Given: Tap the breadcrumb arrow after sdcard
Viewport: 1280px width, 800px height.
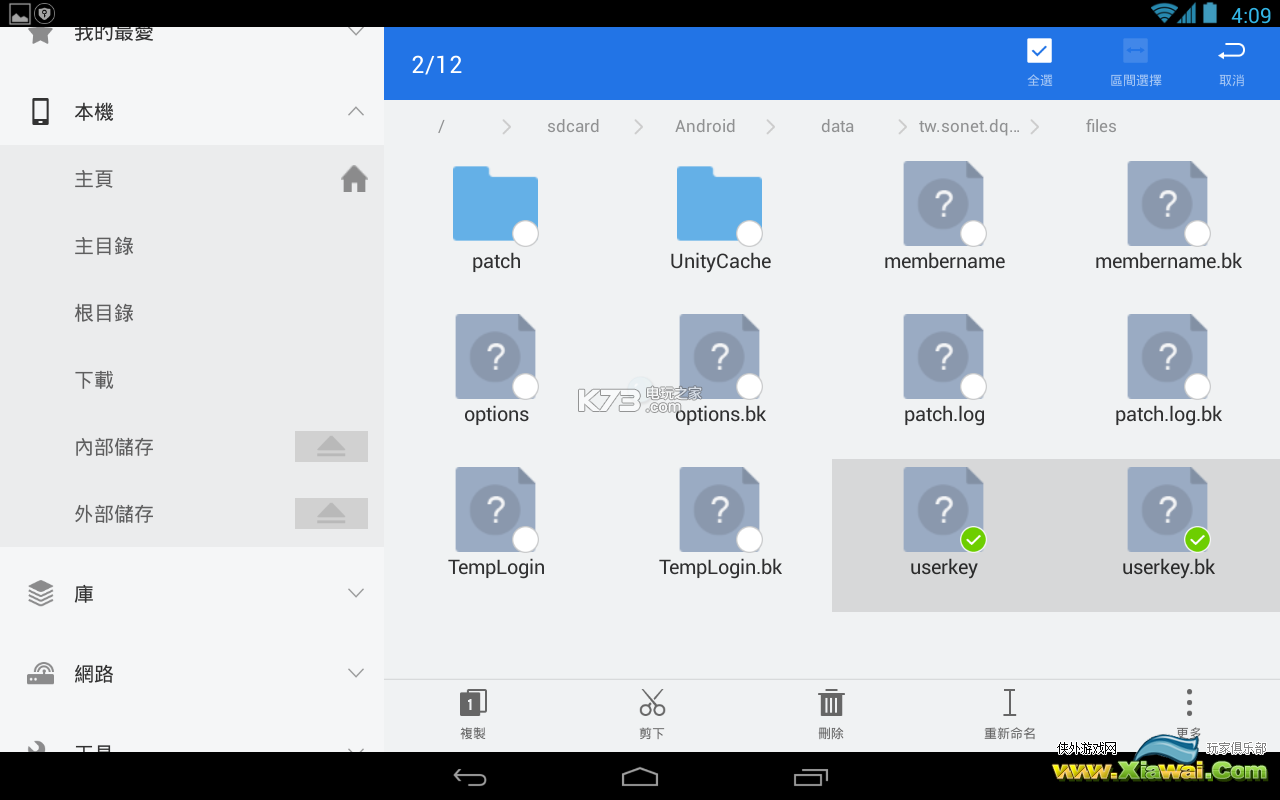Looking at the screenshot, I should tap(638, 126).
